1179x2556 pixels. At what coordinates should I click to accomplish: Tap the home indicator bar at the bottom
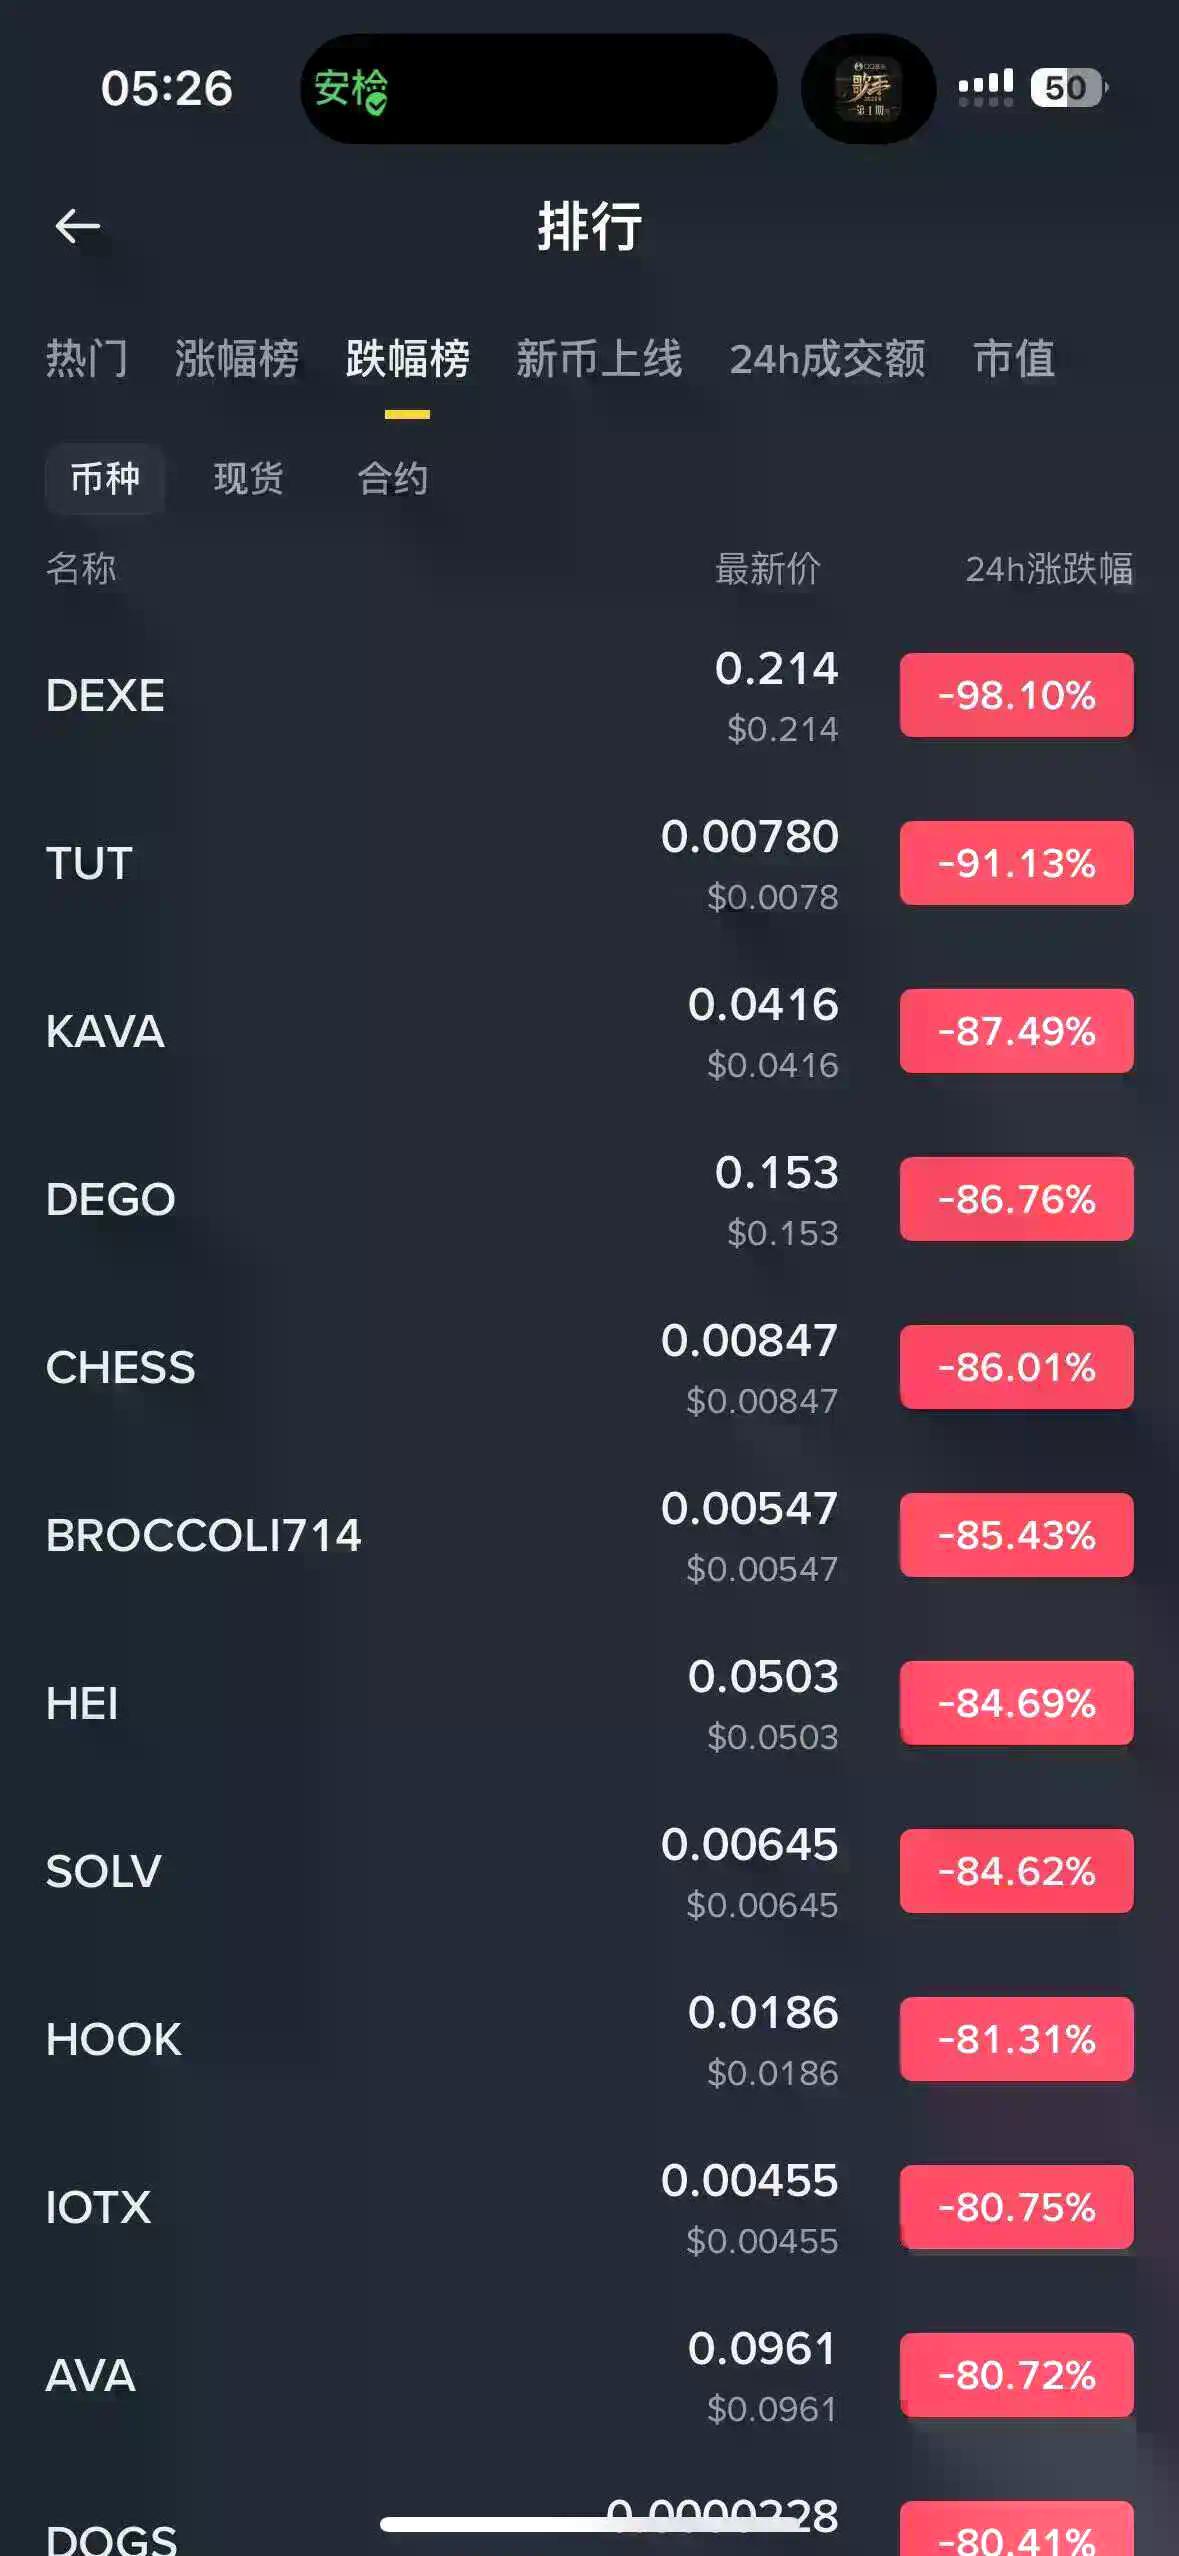coord(589,2525)
